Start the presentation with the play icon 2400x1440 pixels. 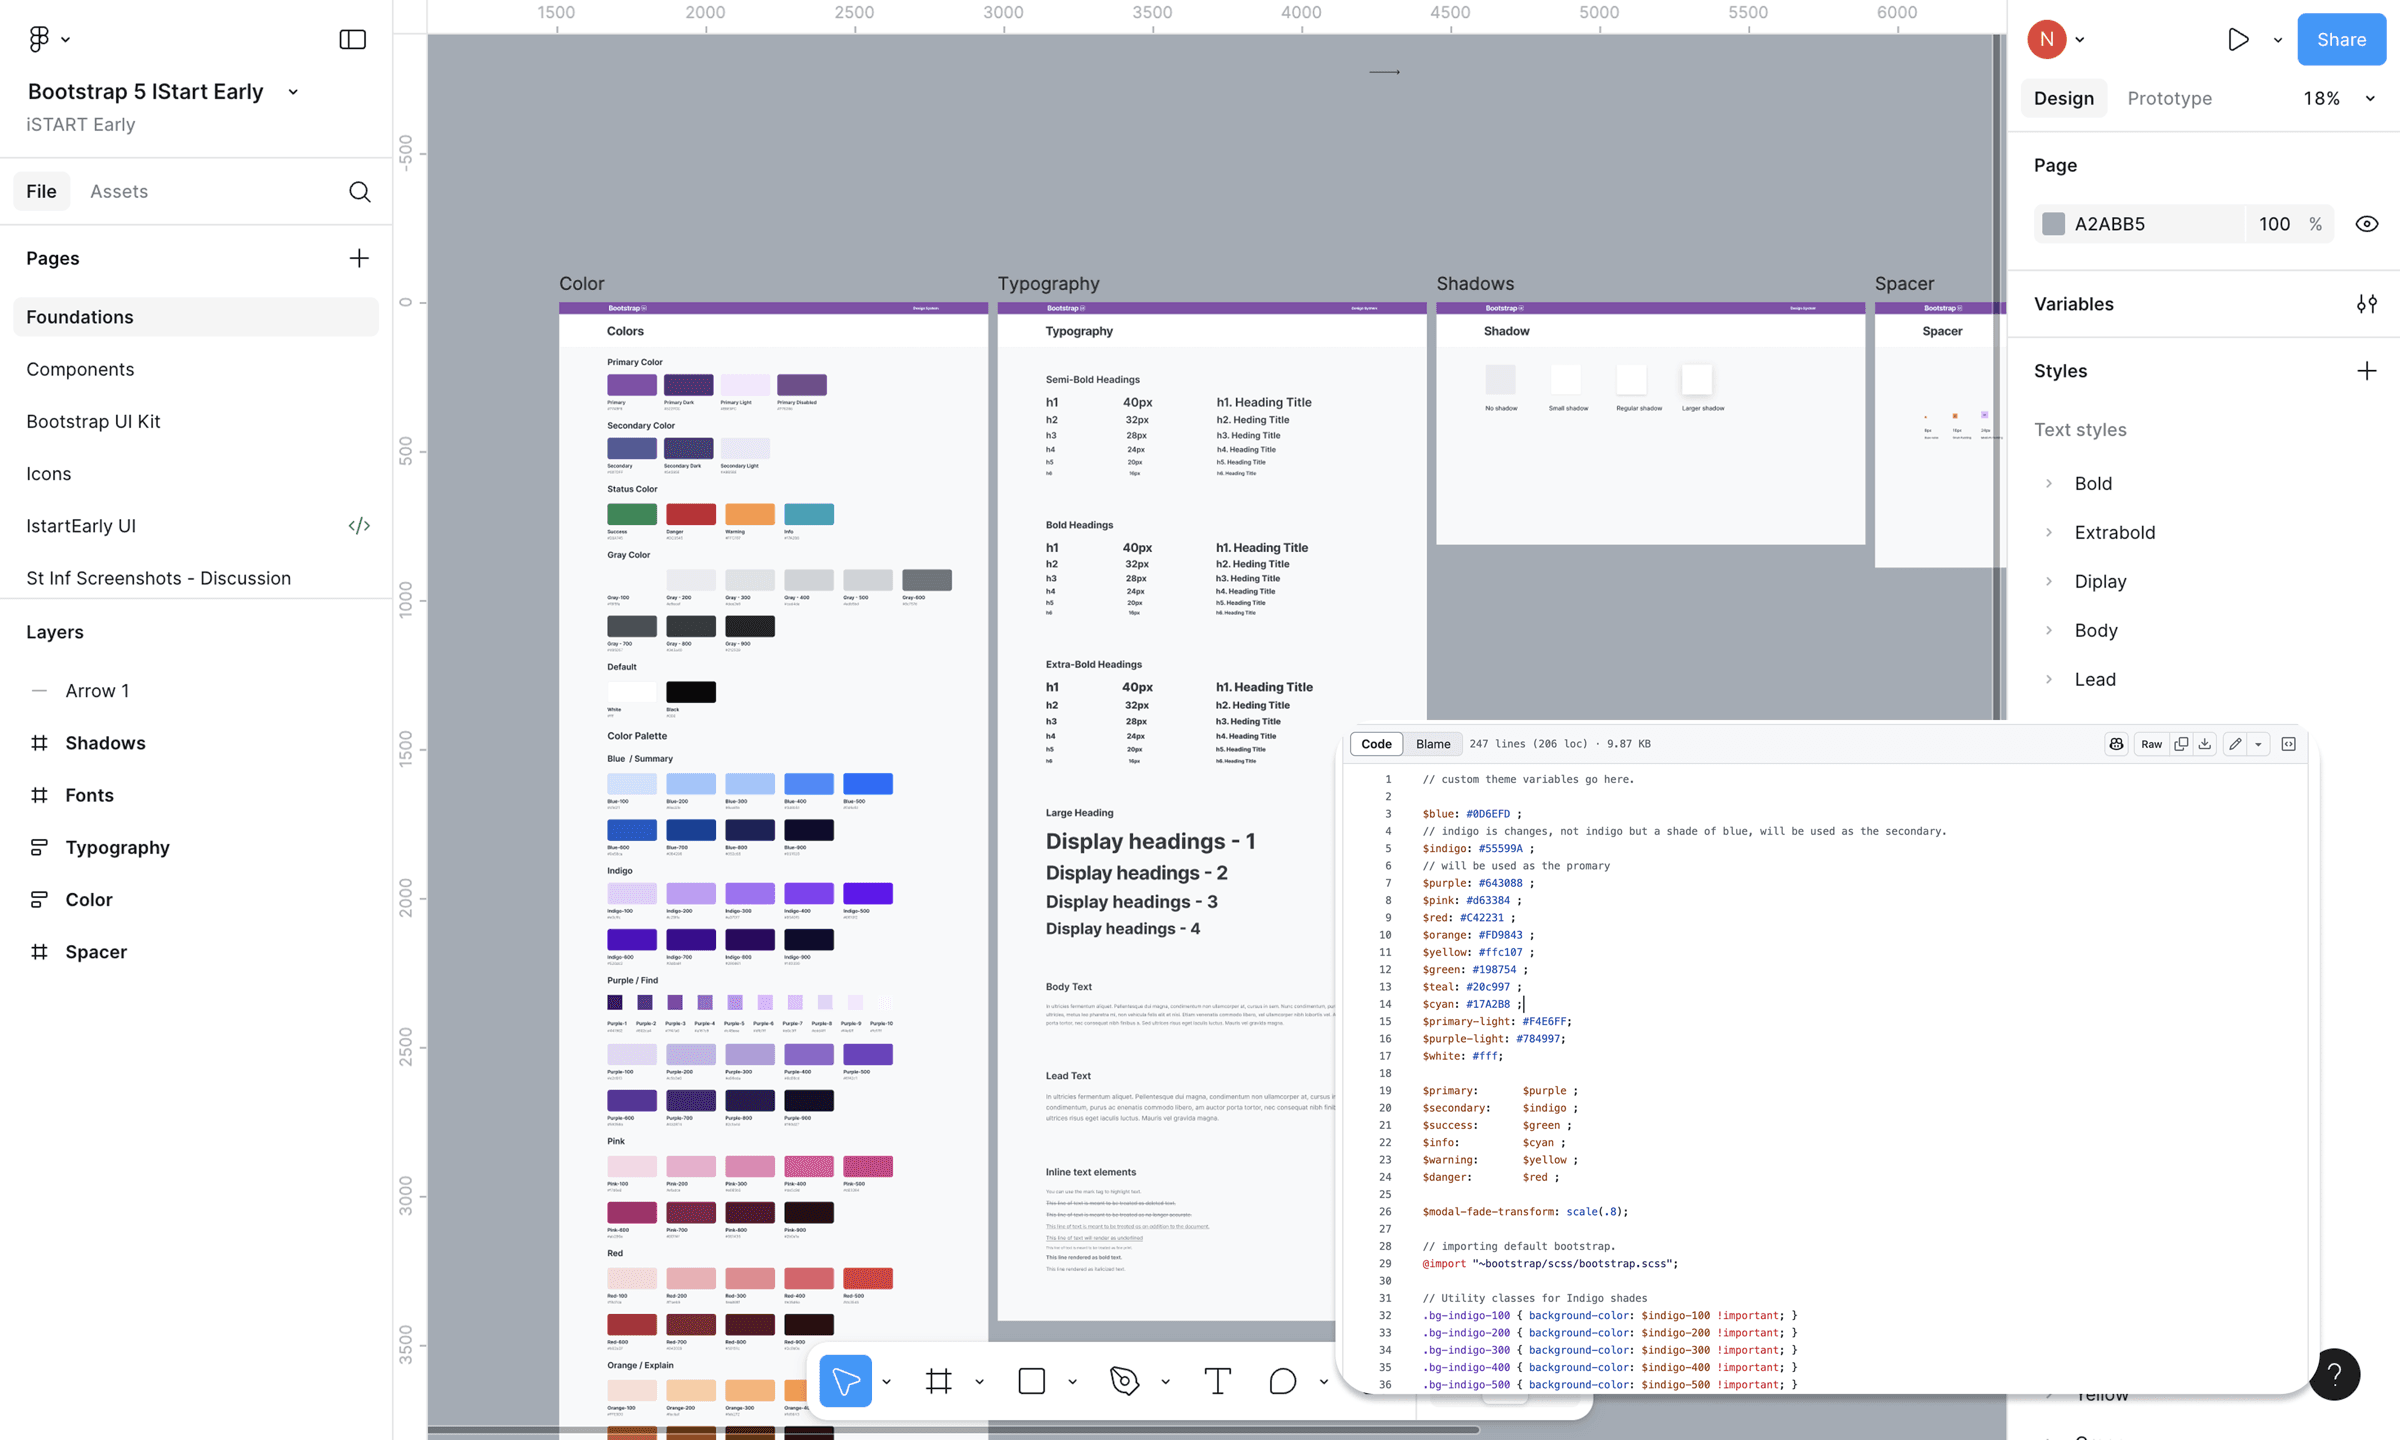click(x=2238, y=40)
